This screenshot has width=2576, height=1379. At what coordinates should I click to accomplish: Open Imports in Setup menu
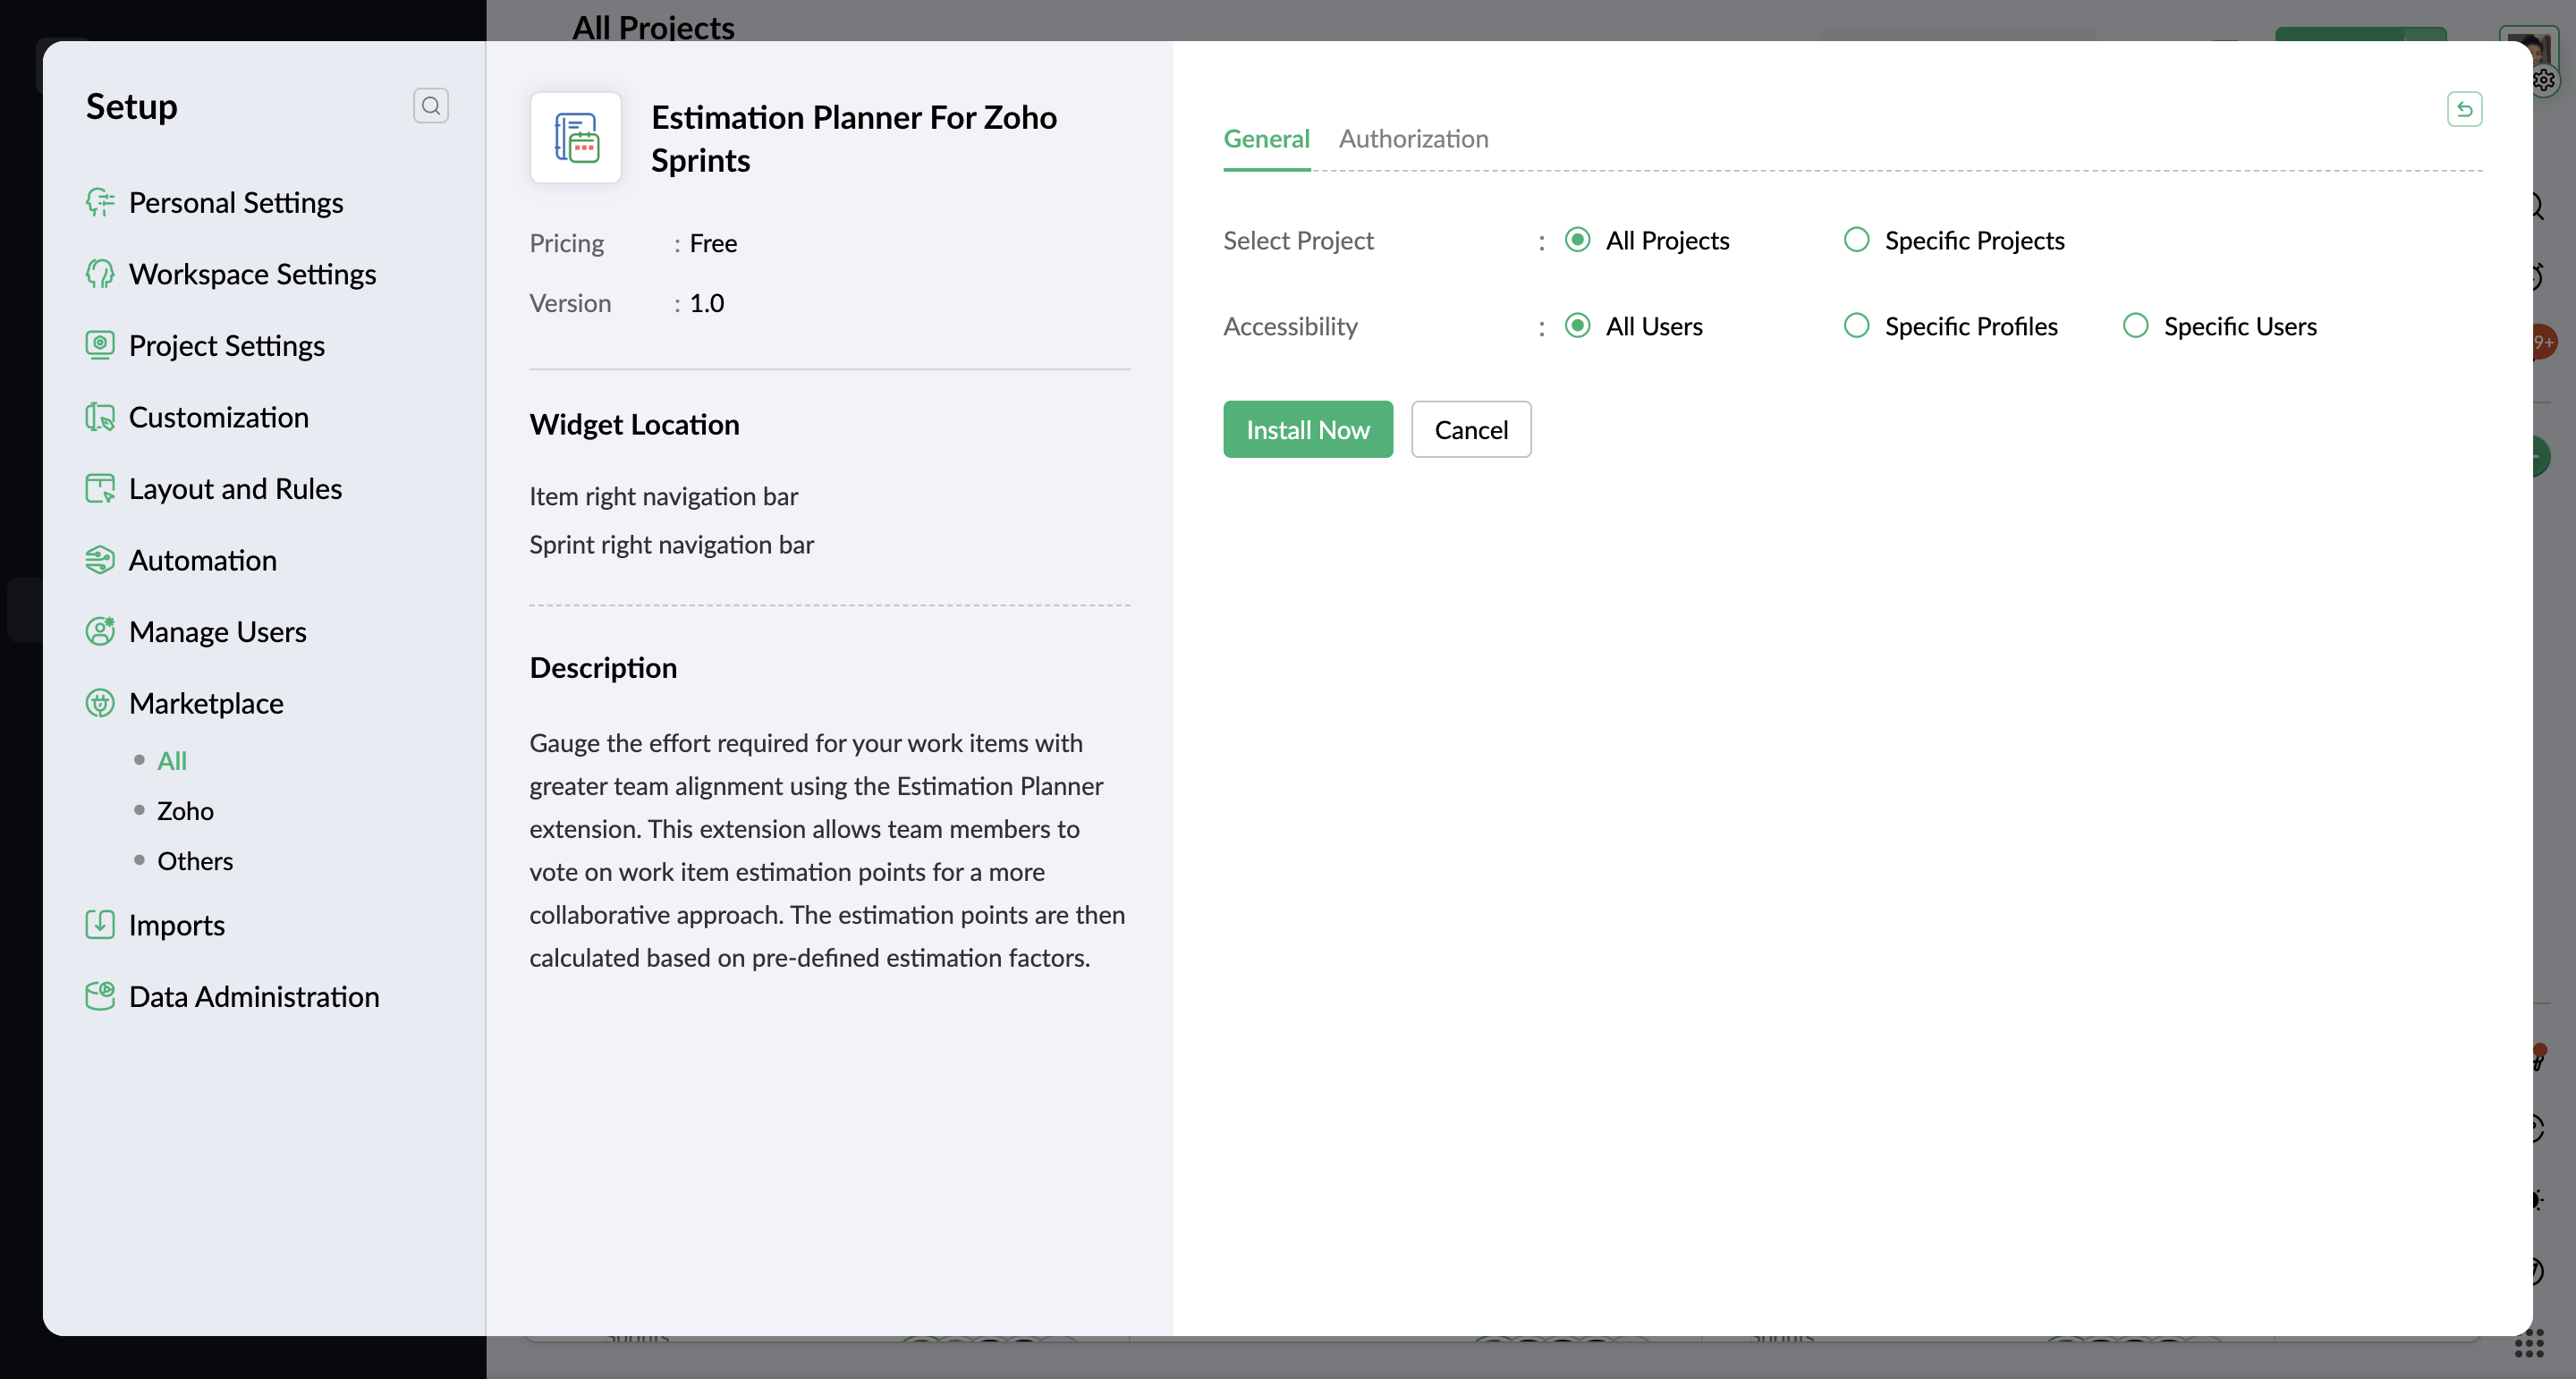coord(177,924)
